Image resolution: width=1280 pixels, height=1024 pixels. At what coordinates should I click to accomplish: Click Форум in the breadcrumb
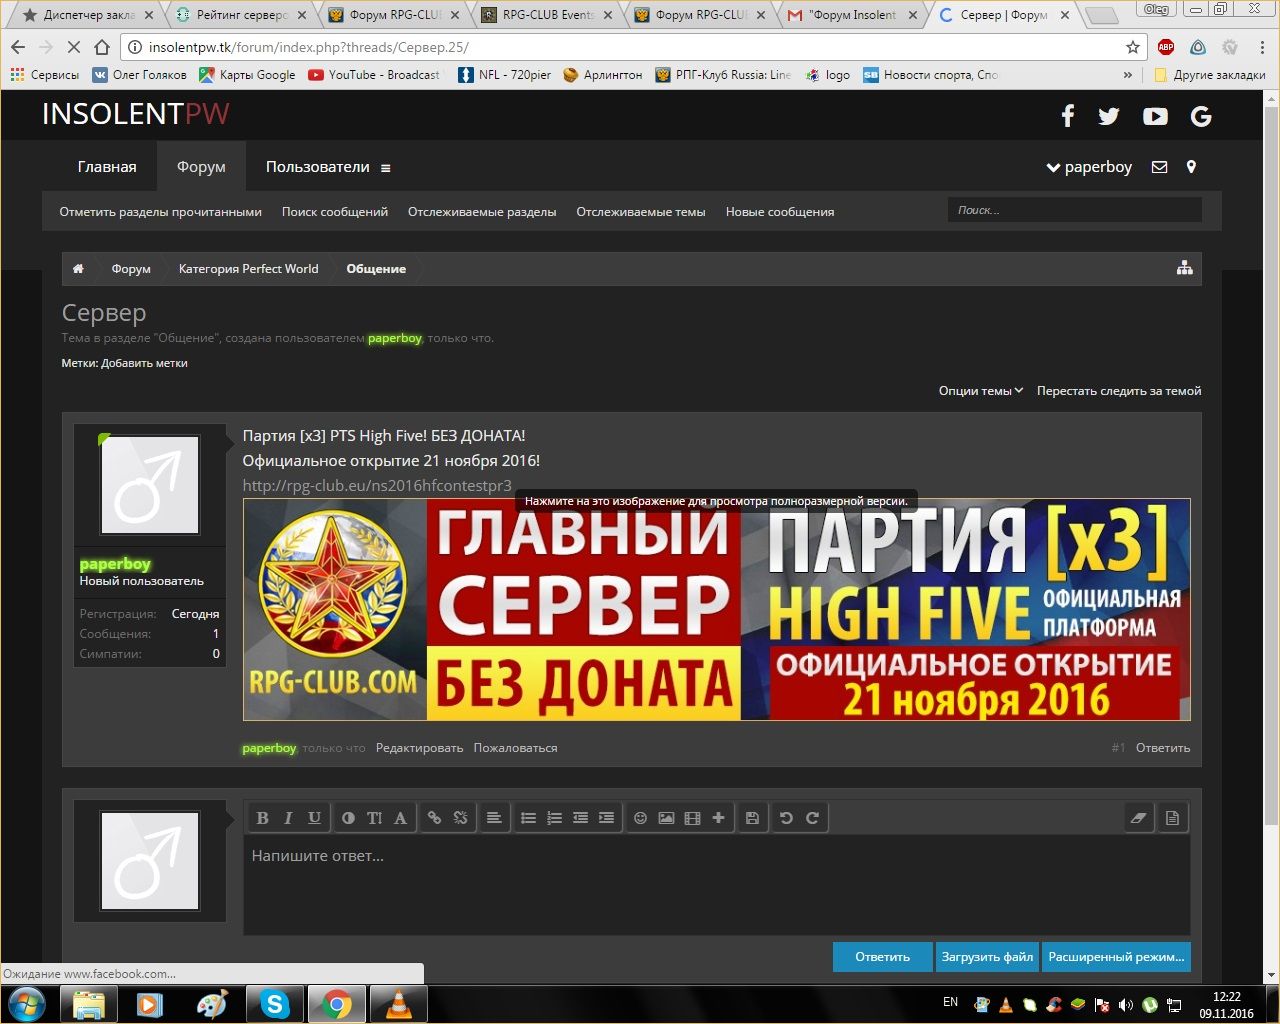tap(131, 269)
